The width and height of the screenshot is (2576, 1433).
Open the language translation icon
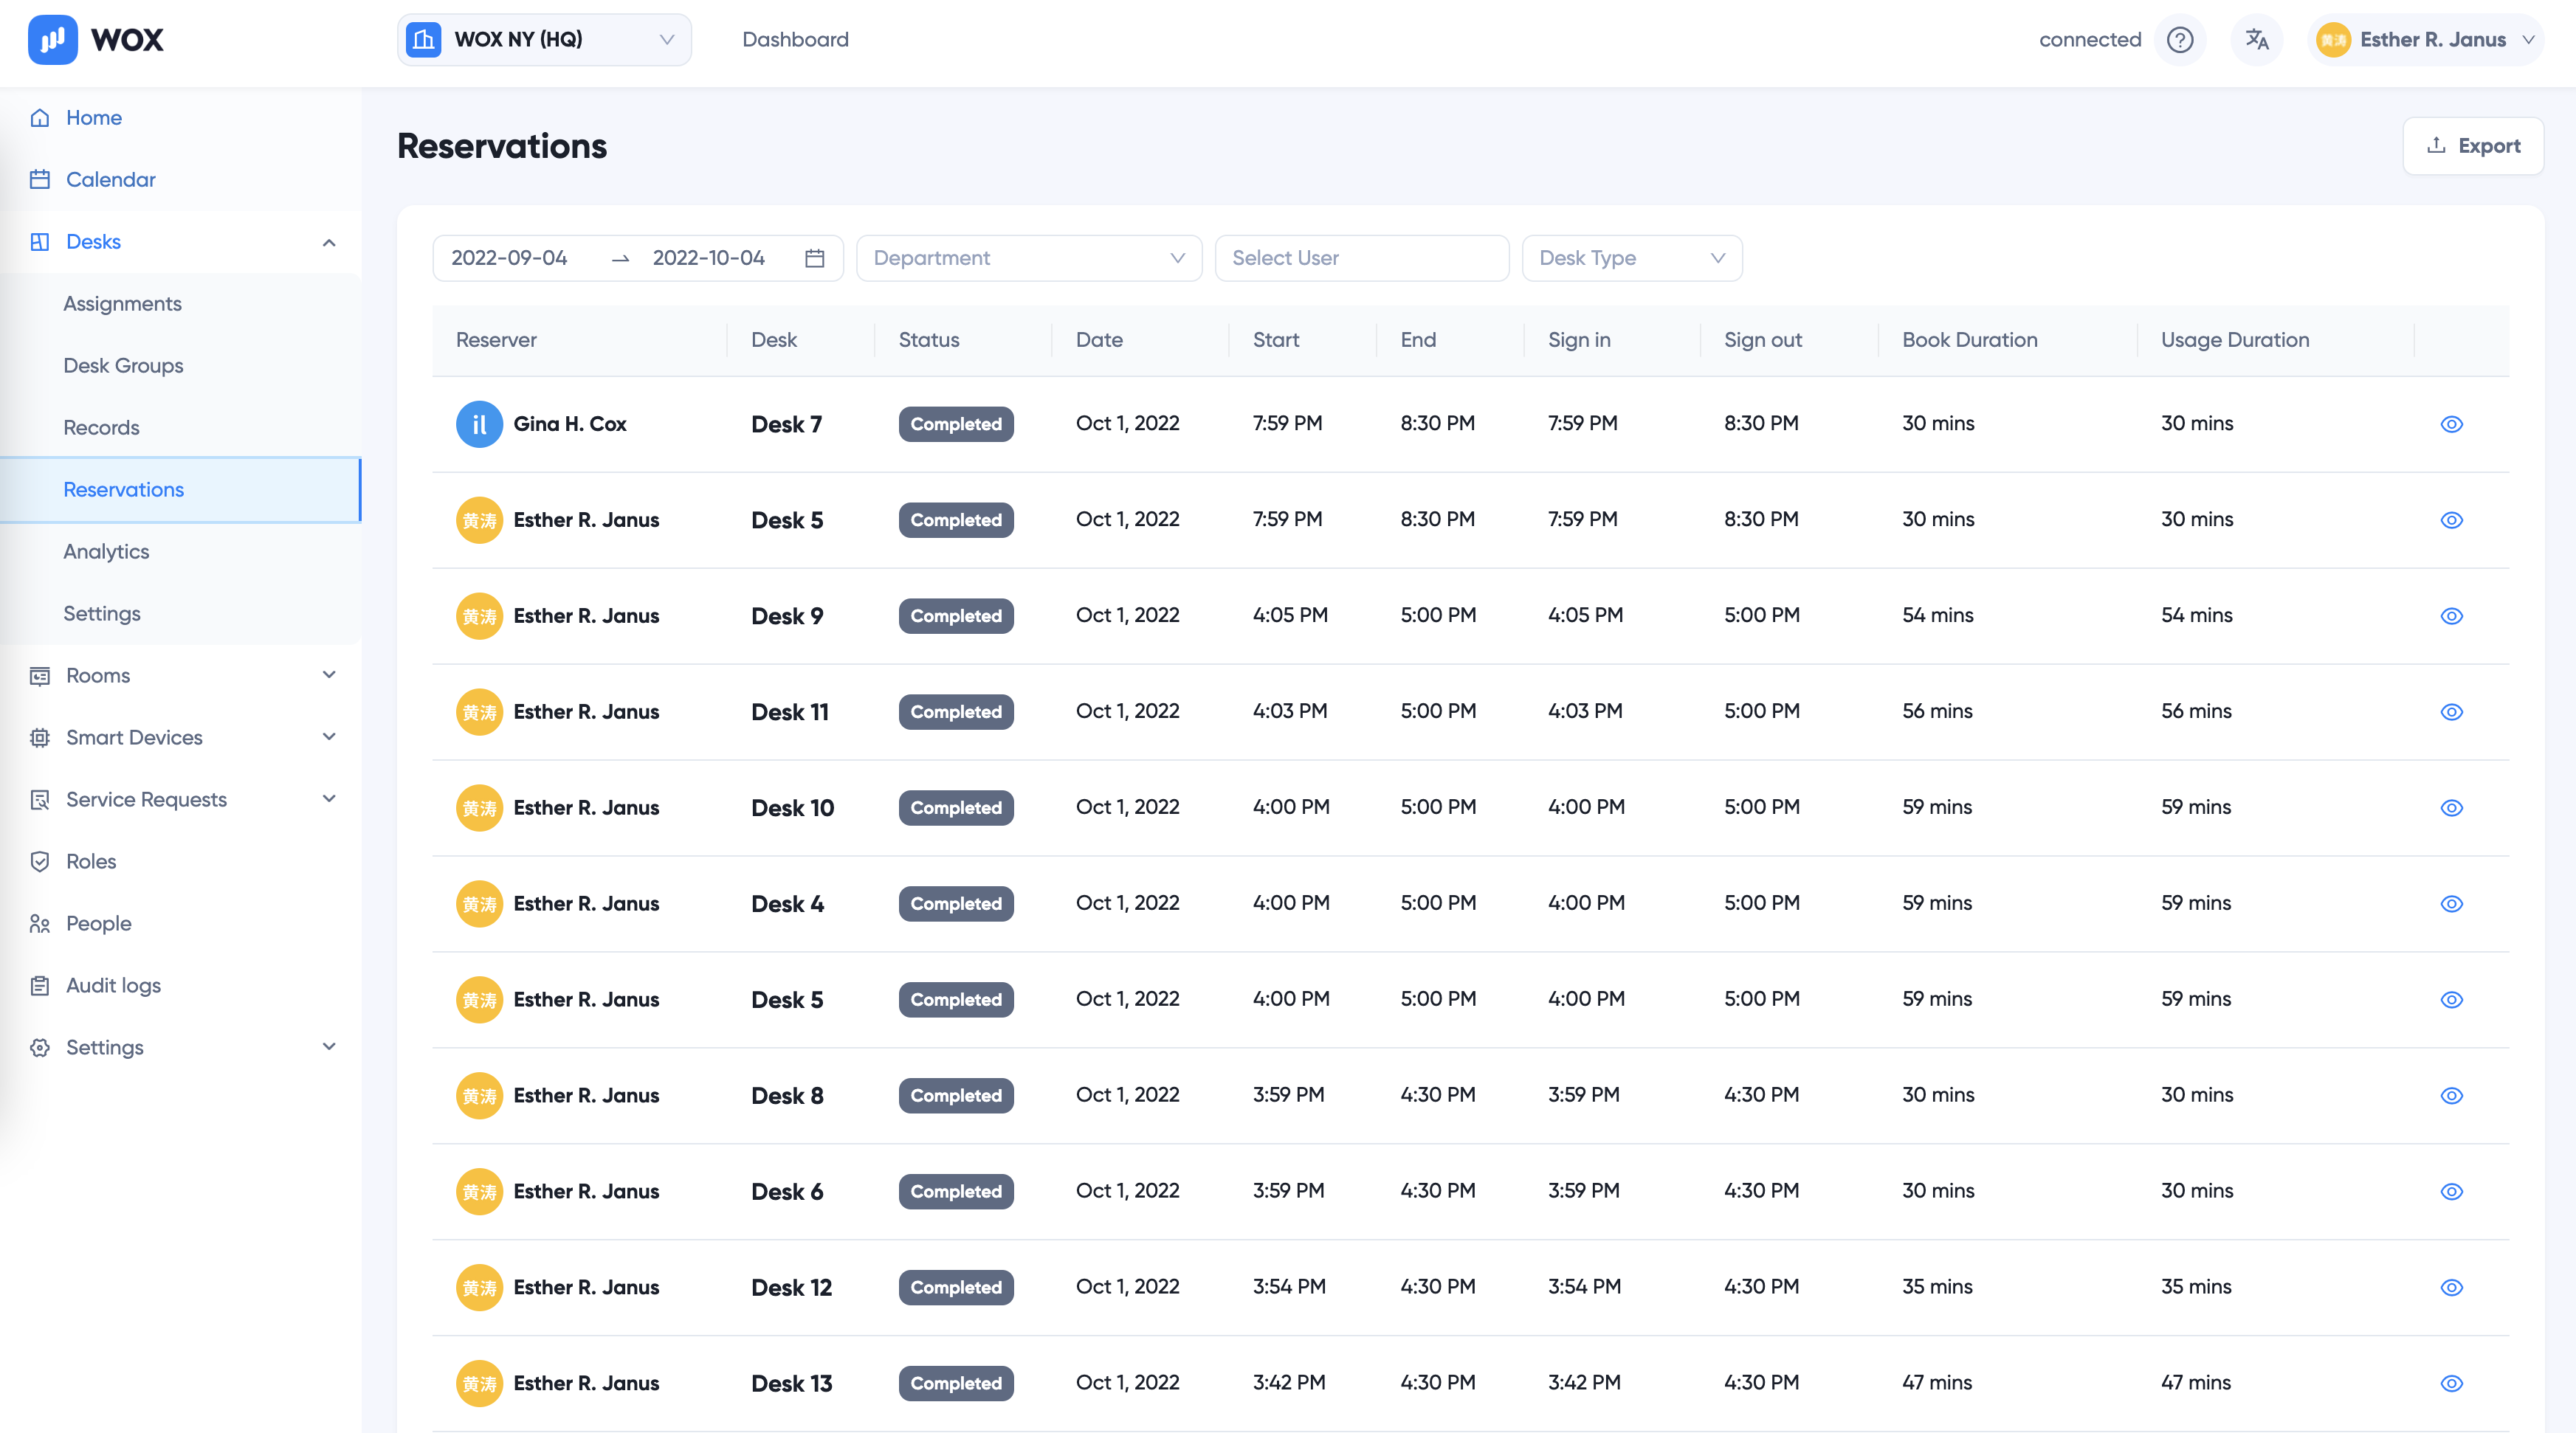2257,39
